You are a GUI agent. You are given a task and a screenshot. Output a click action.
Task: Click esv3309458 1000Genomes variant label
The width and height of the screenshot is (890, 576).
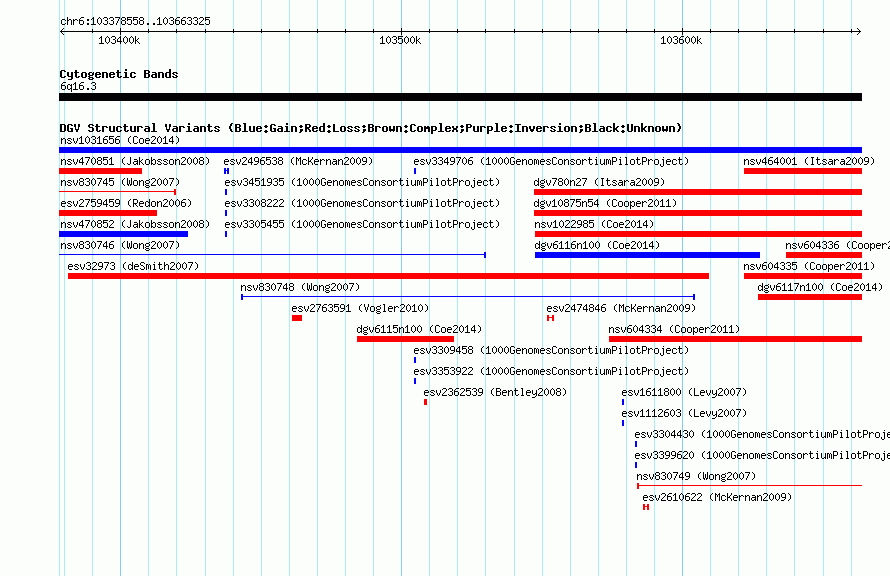551,350
